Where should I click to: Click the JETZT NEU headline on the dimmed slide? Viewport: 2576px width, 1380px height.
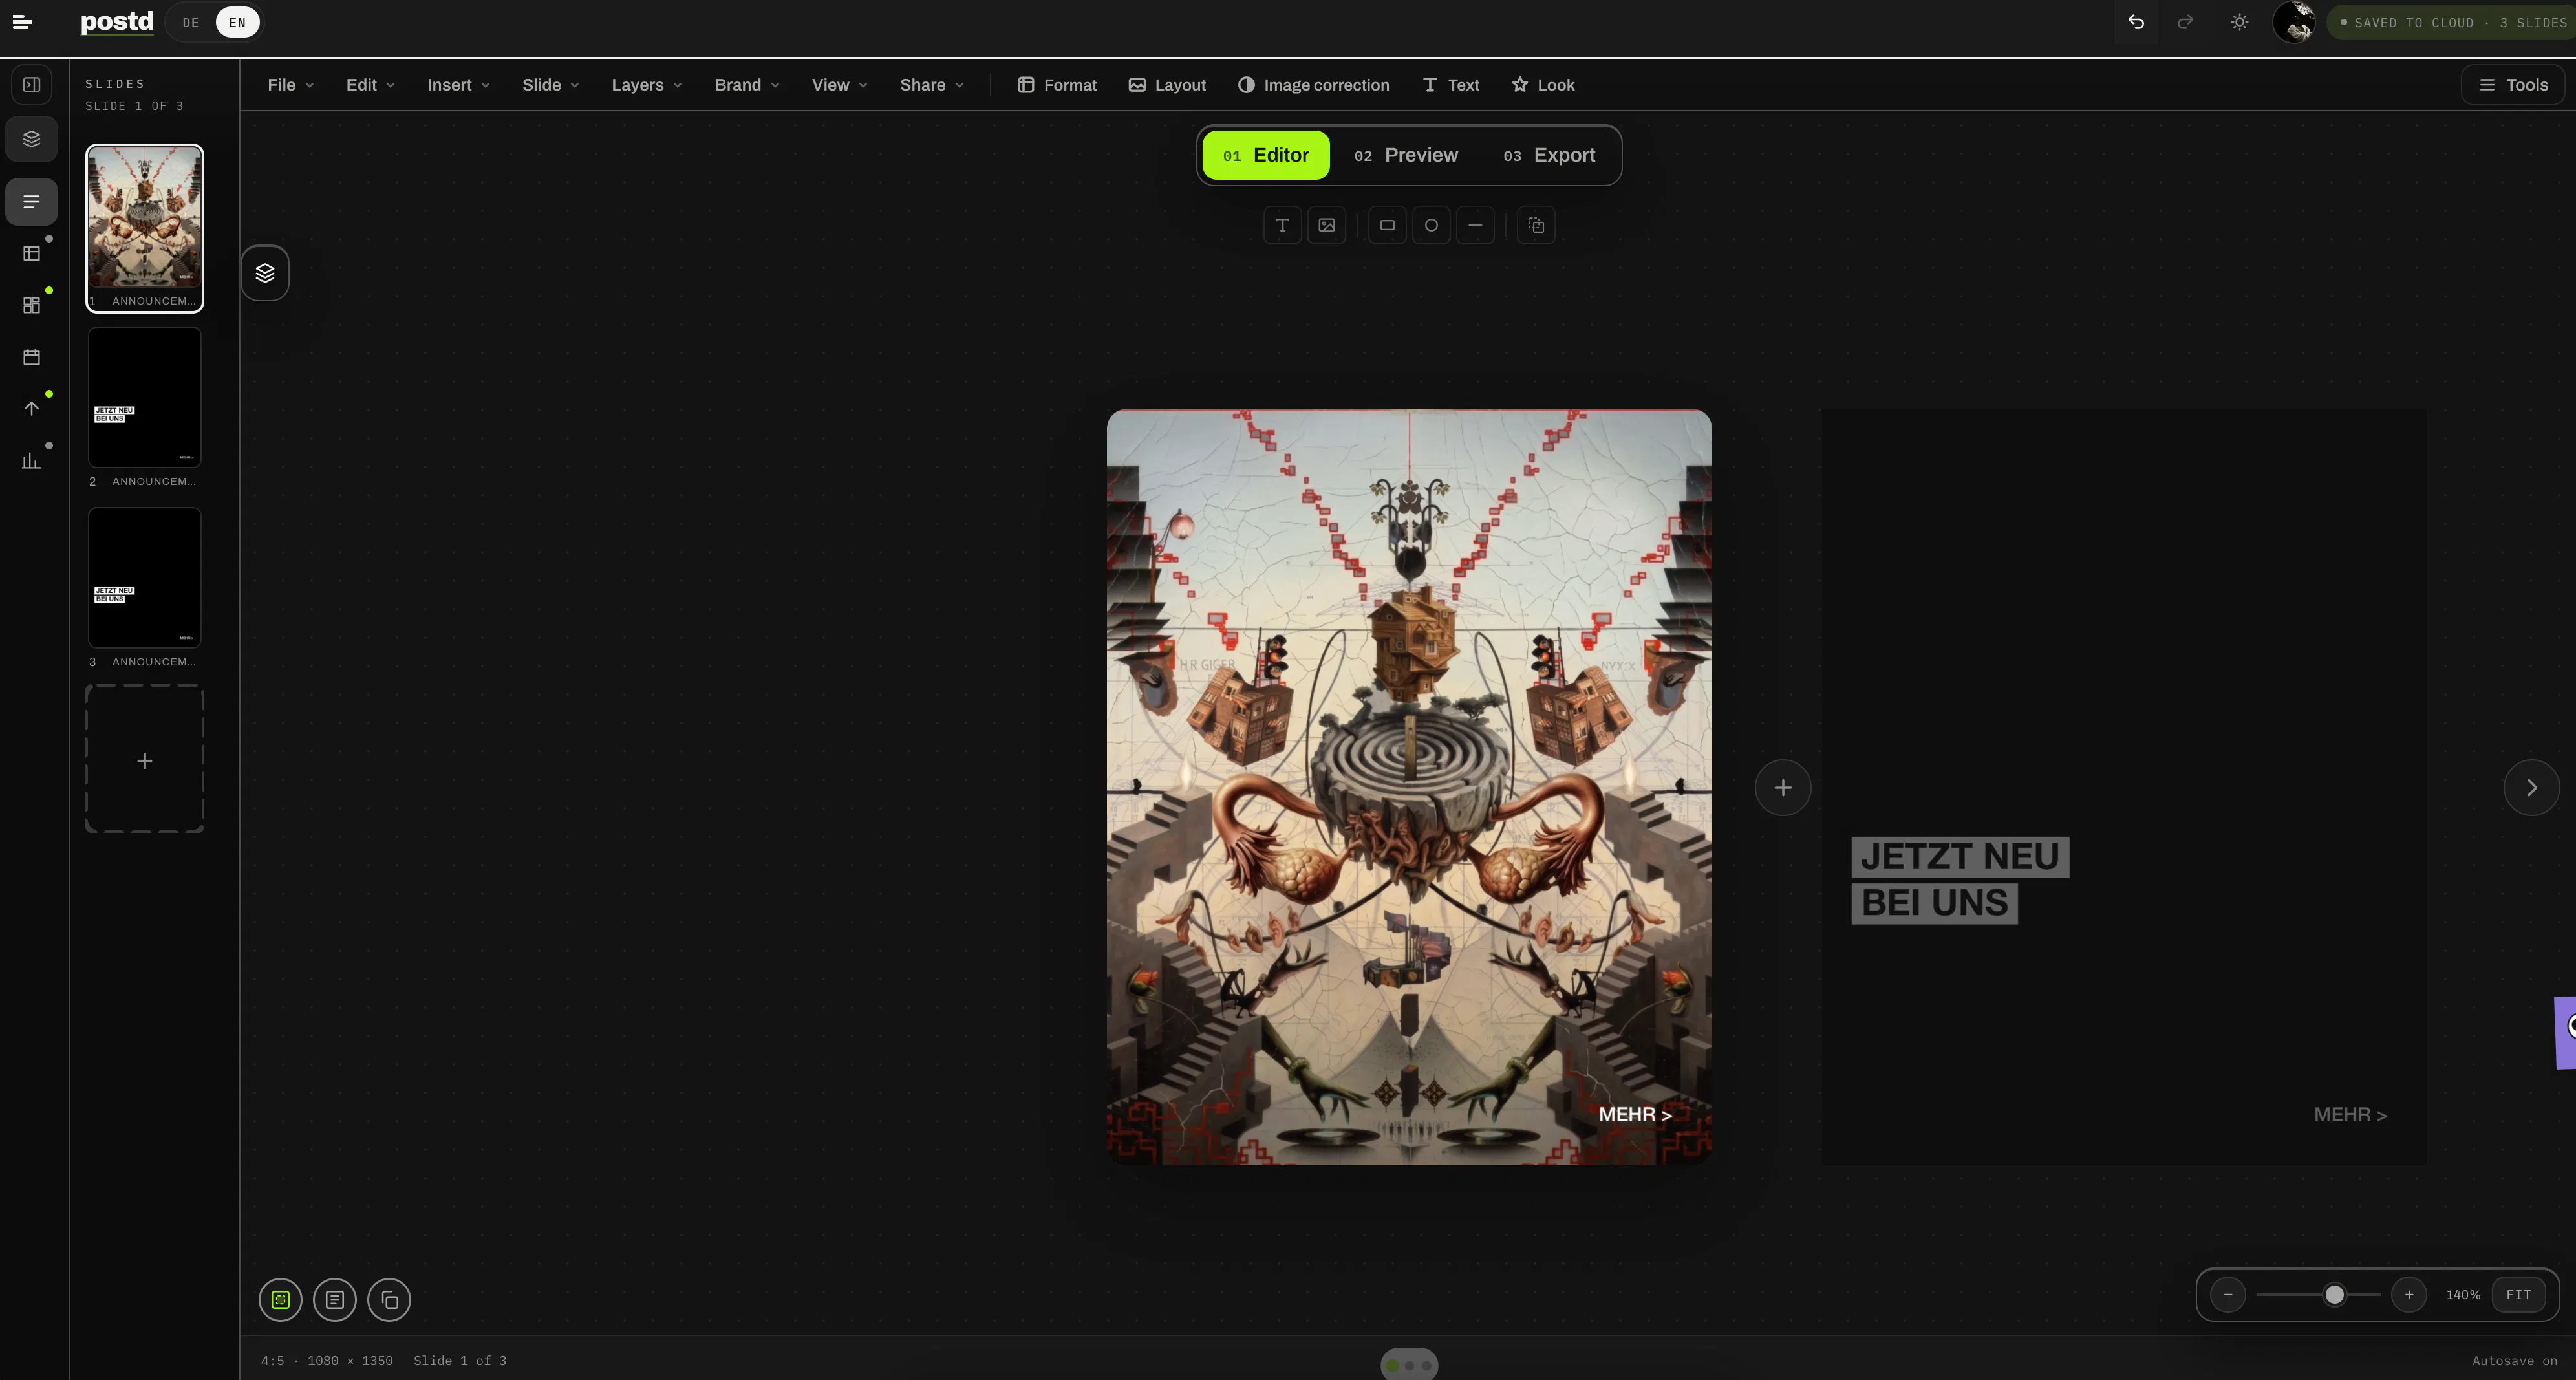pos(1960,856)
